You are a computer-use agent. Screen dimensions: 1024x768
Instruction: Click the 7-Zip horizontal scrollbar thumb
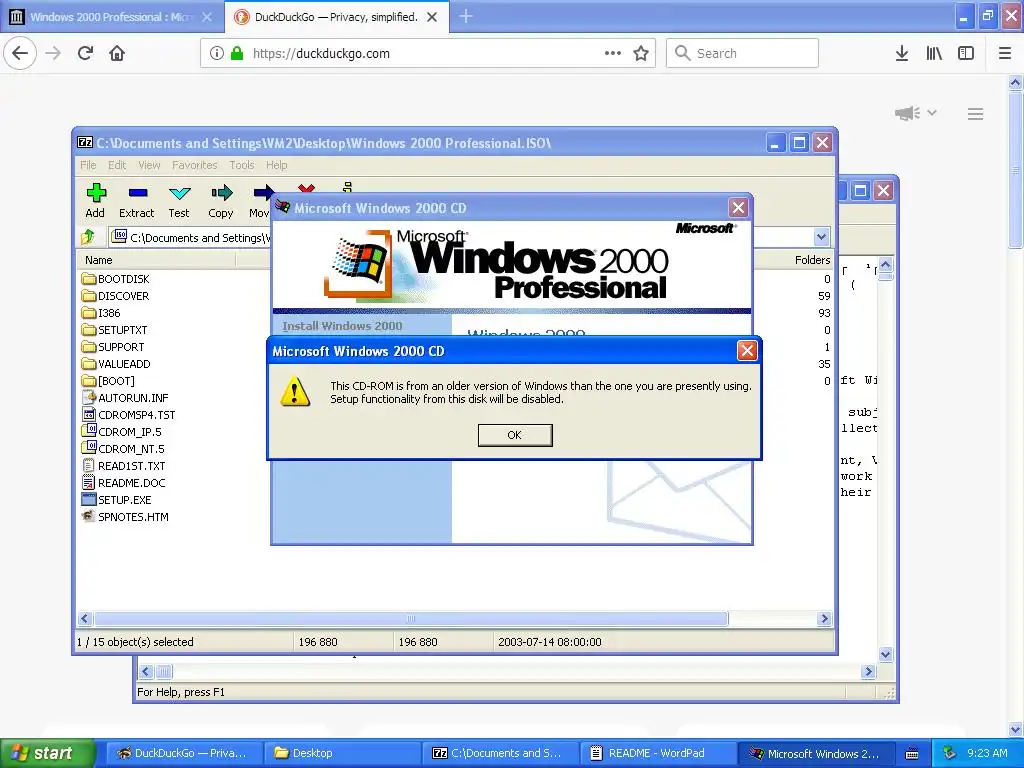tap(411, 618)
